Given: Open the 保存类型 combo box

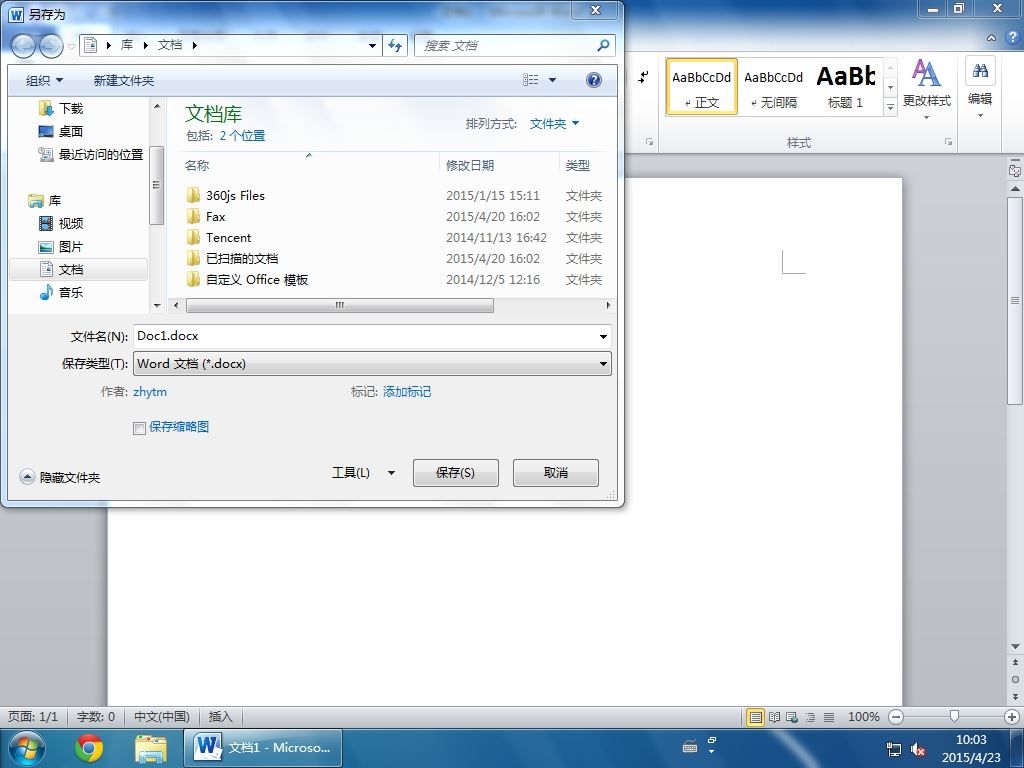Looking at the screenshot, I should click(372, 364).
